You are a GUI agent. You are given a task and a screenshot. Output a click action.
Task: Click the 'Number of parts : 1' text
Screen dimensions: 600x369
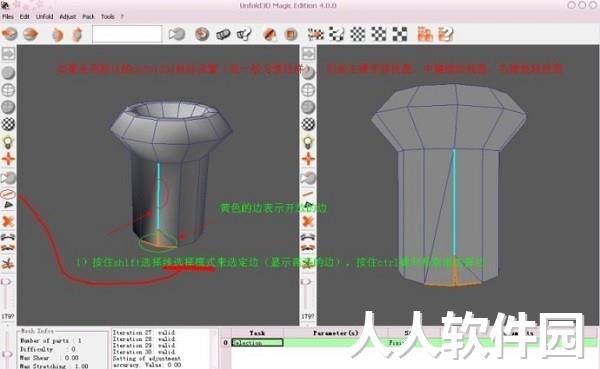[x=51, y=341]
